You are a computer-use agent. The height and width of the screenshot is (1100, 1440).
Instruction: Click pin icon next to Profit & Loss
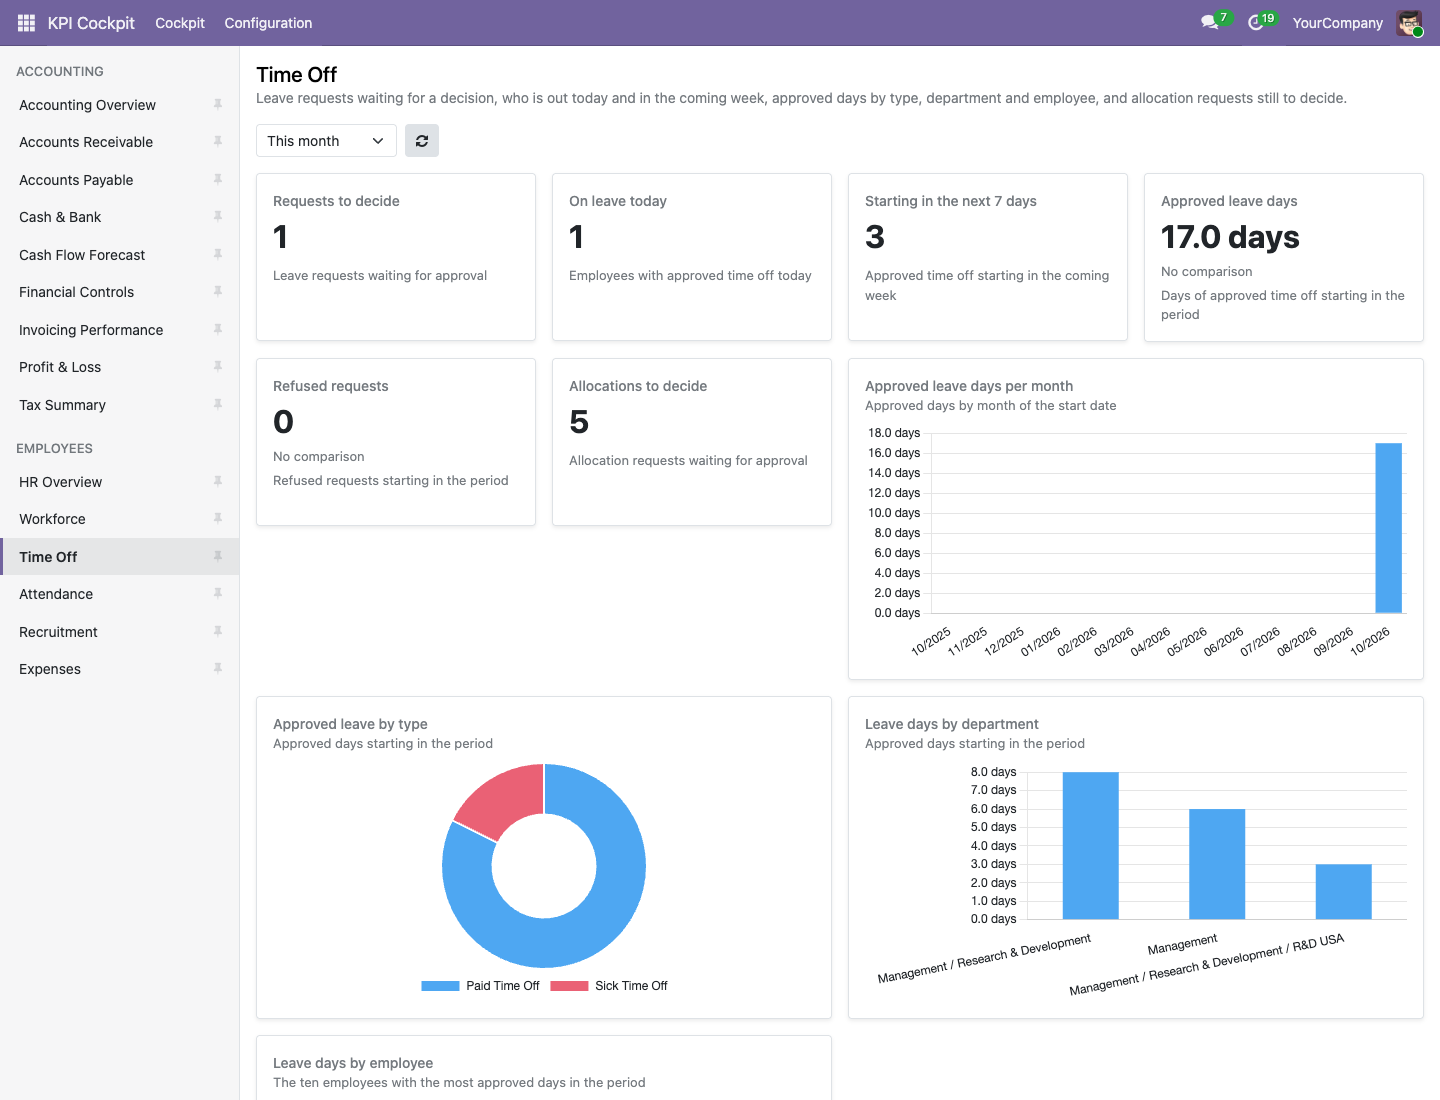[218, 367]
